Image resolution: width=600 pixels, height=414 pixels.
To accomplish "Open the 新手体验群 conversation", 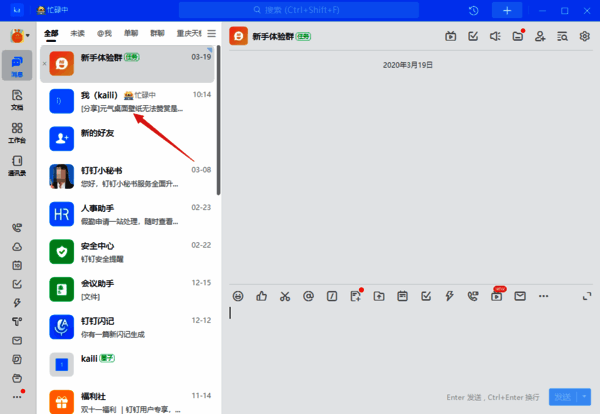I will click(127, 64).
